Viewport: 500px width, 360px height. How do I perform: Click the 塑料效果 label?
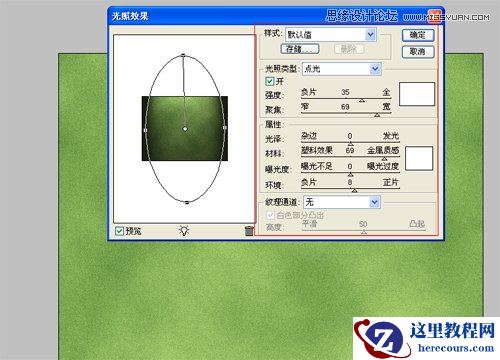317,150
